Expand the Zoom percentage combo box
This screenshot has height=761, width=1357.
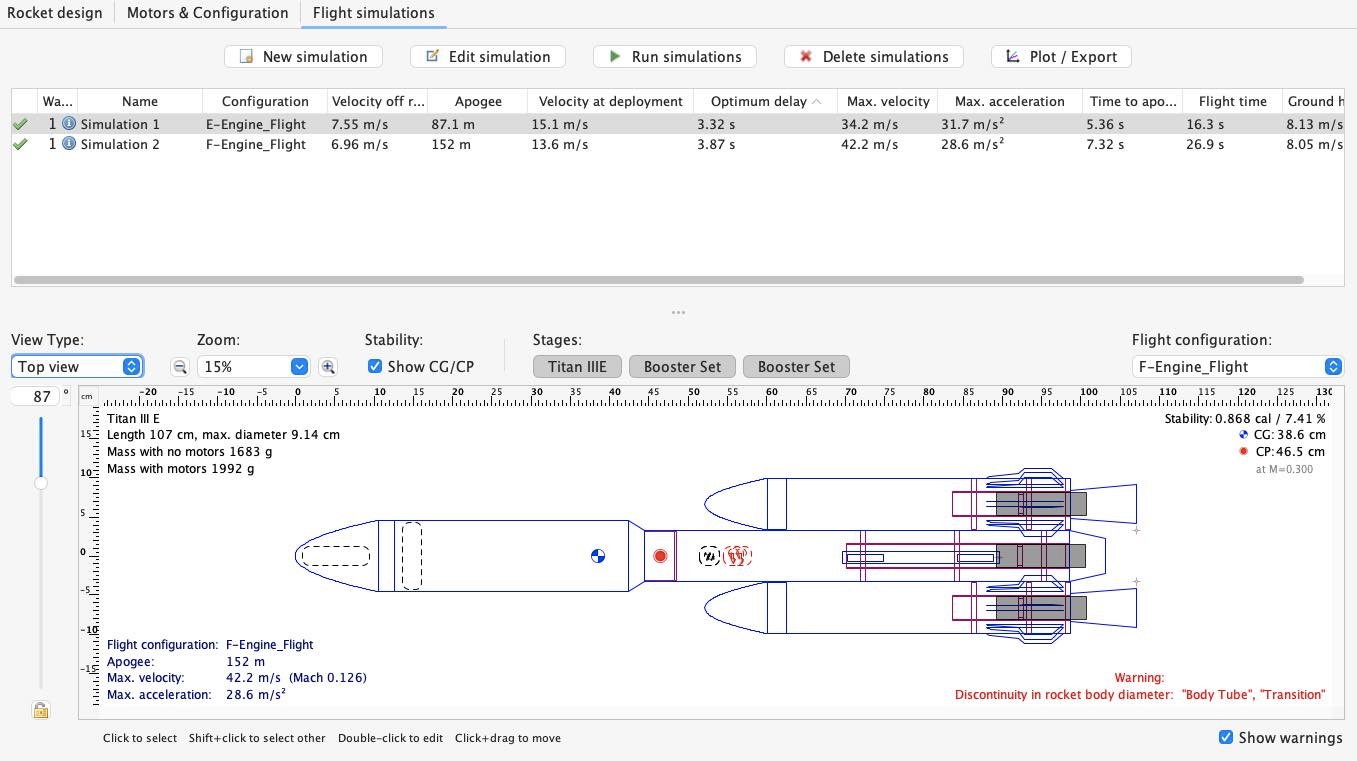point(253,367)
